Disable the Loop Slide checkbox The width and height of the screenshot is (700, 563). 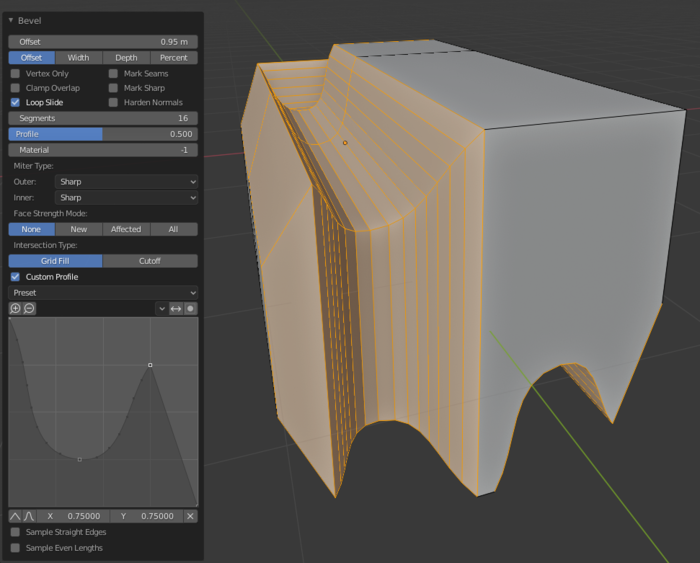[x=16, y=102]
